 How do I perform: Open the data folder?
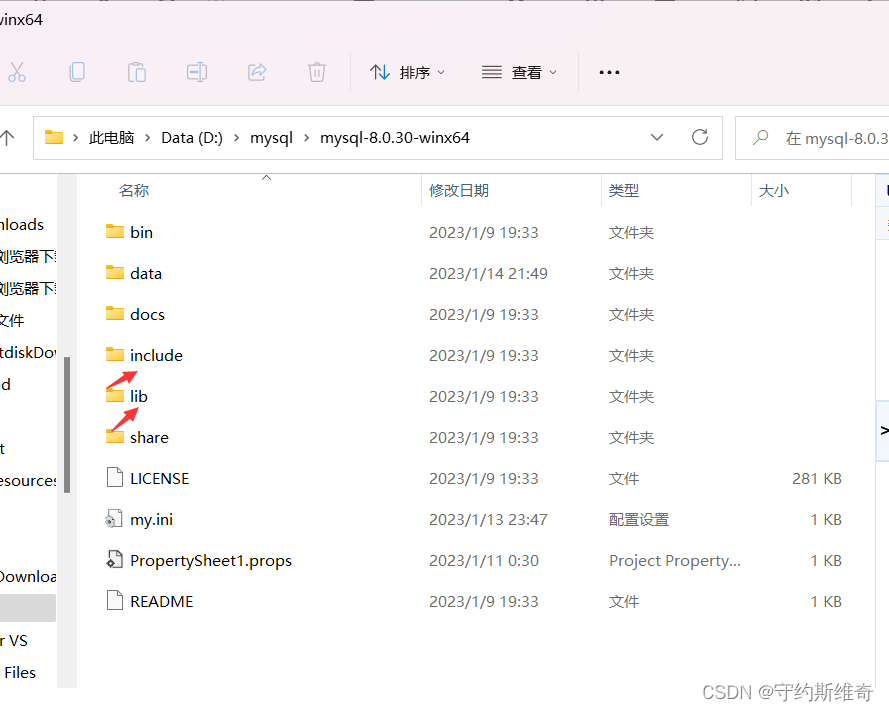click(x=146, y=272)
